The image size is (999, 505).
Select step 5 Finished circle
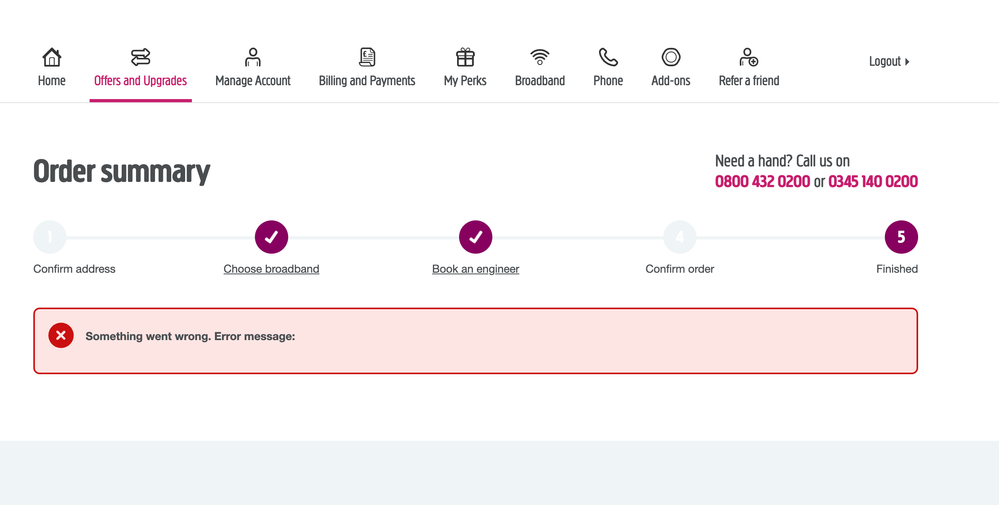900,237
